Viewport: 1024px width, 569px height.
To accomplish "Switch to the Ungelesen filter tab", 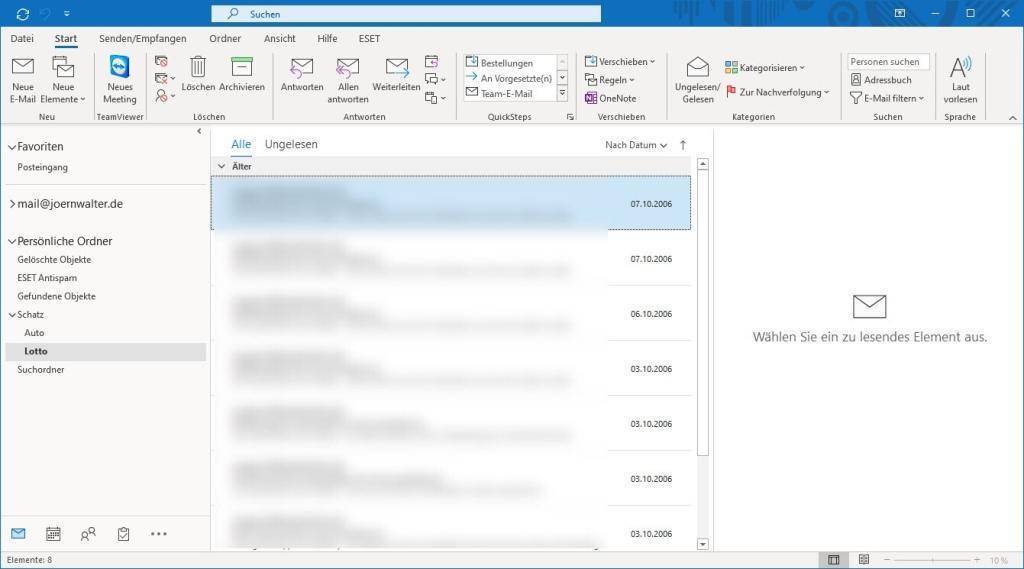I will click(x=291, y=144).
